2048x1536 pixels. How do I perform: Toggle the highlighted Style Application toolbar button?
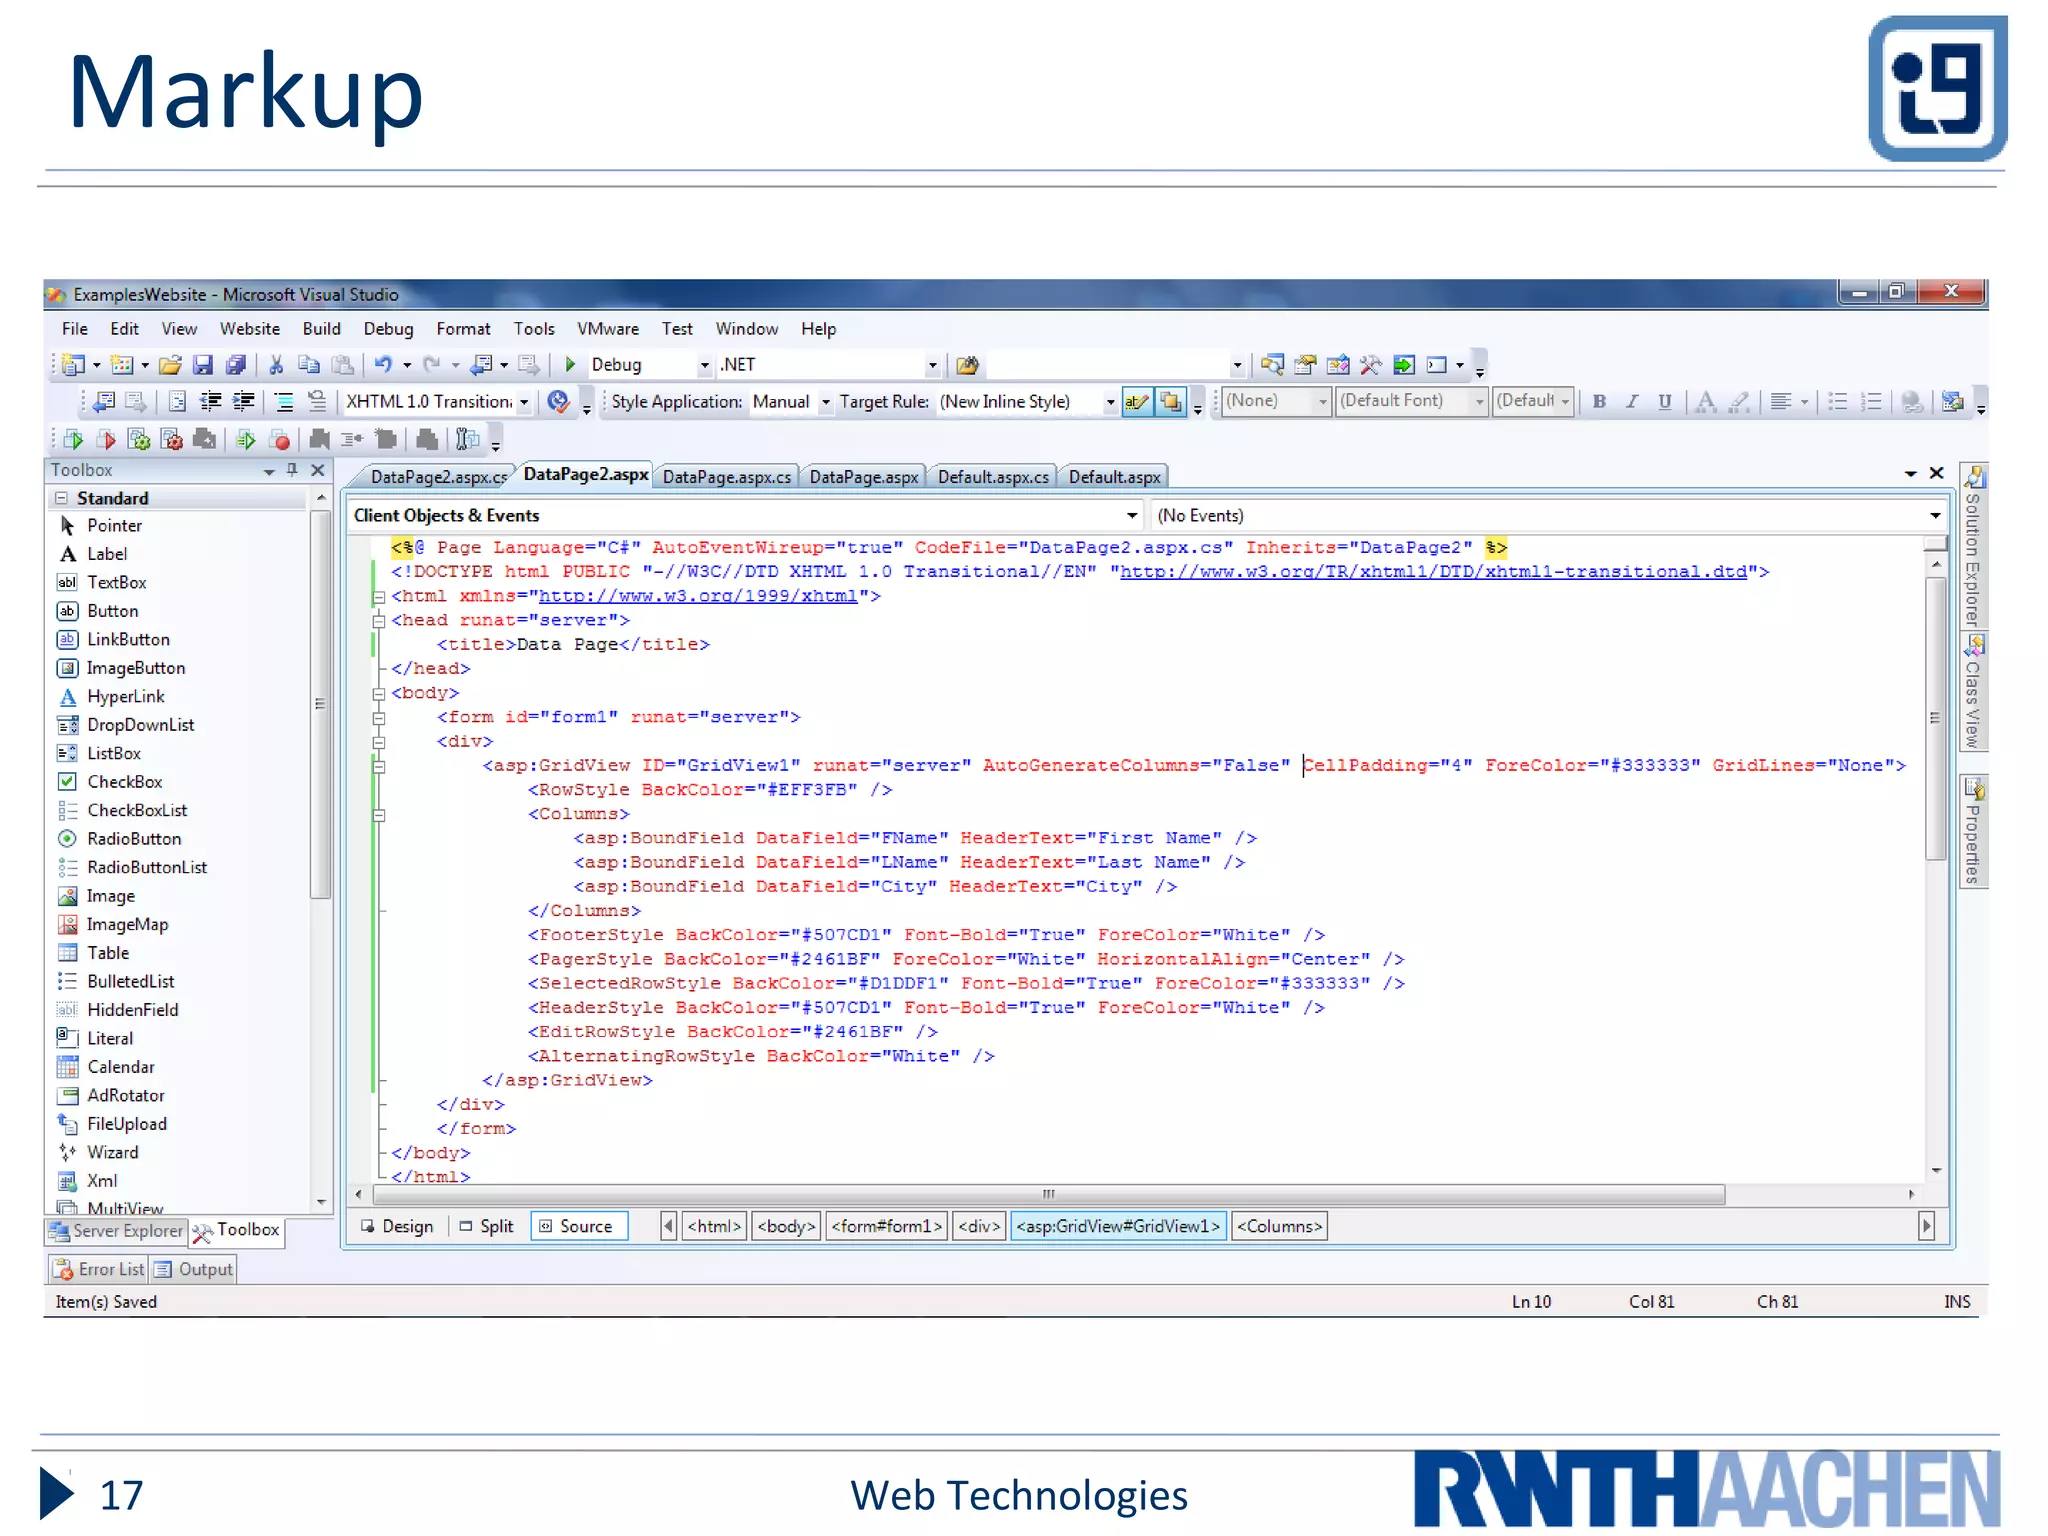pyautogui.click(x=1137, y=402)
